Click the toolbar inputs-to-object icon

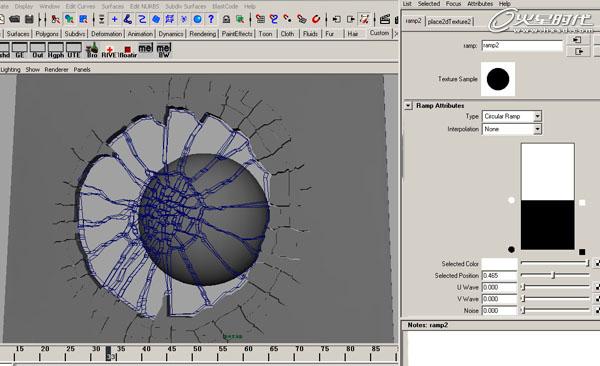336,19
